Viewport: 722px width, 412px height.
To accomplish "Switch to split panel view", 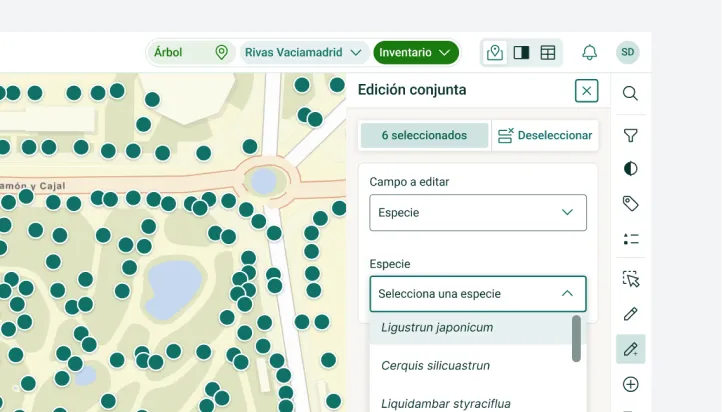I will [521, 52].
